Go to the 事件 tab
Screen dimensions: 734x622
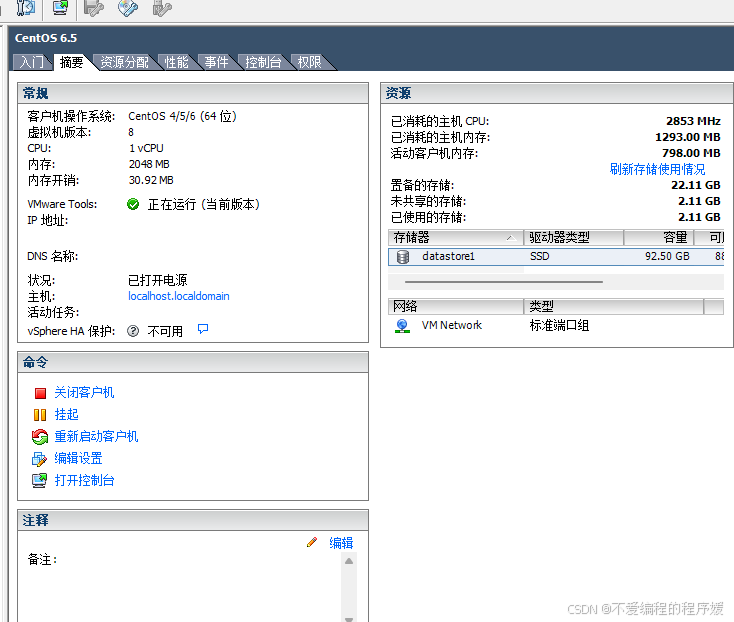pos(216,62)
